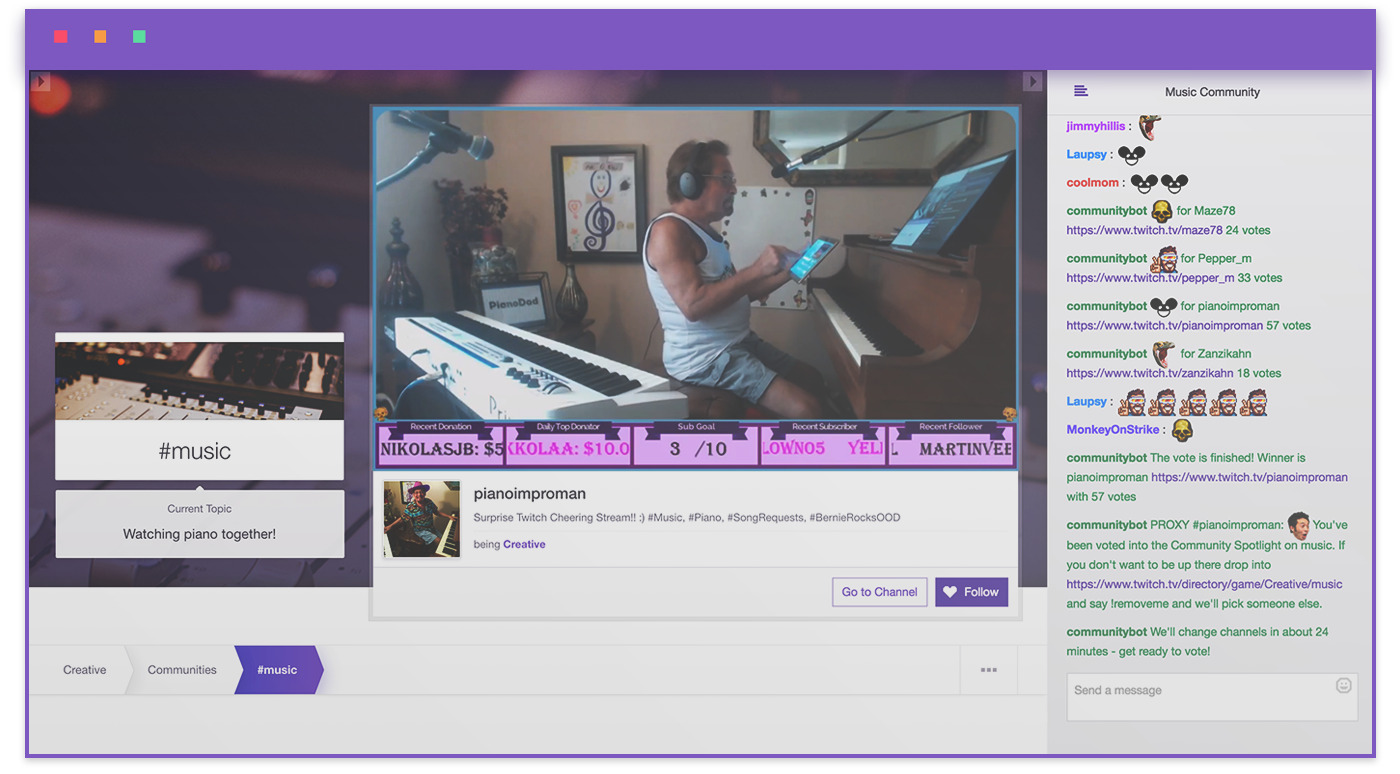This screenshot has height=774, width=1400.
Task: Click the red window dot
Action: point(61,36)
